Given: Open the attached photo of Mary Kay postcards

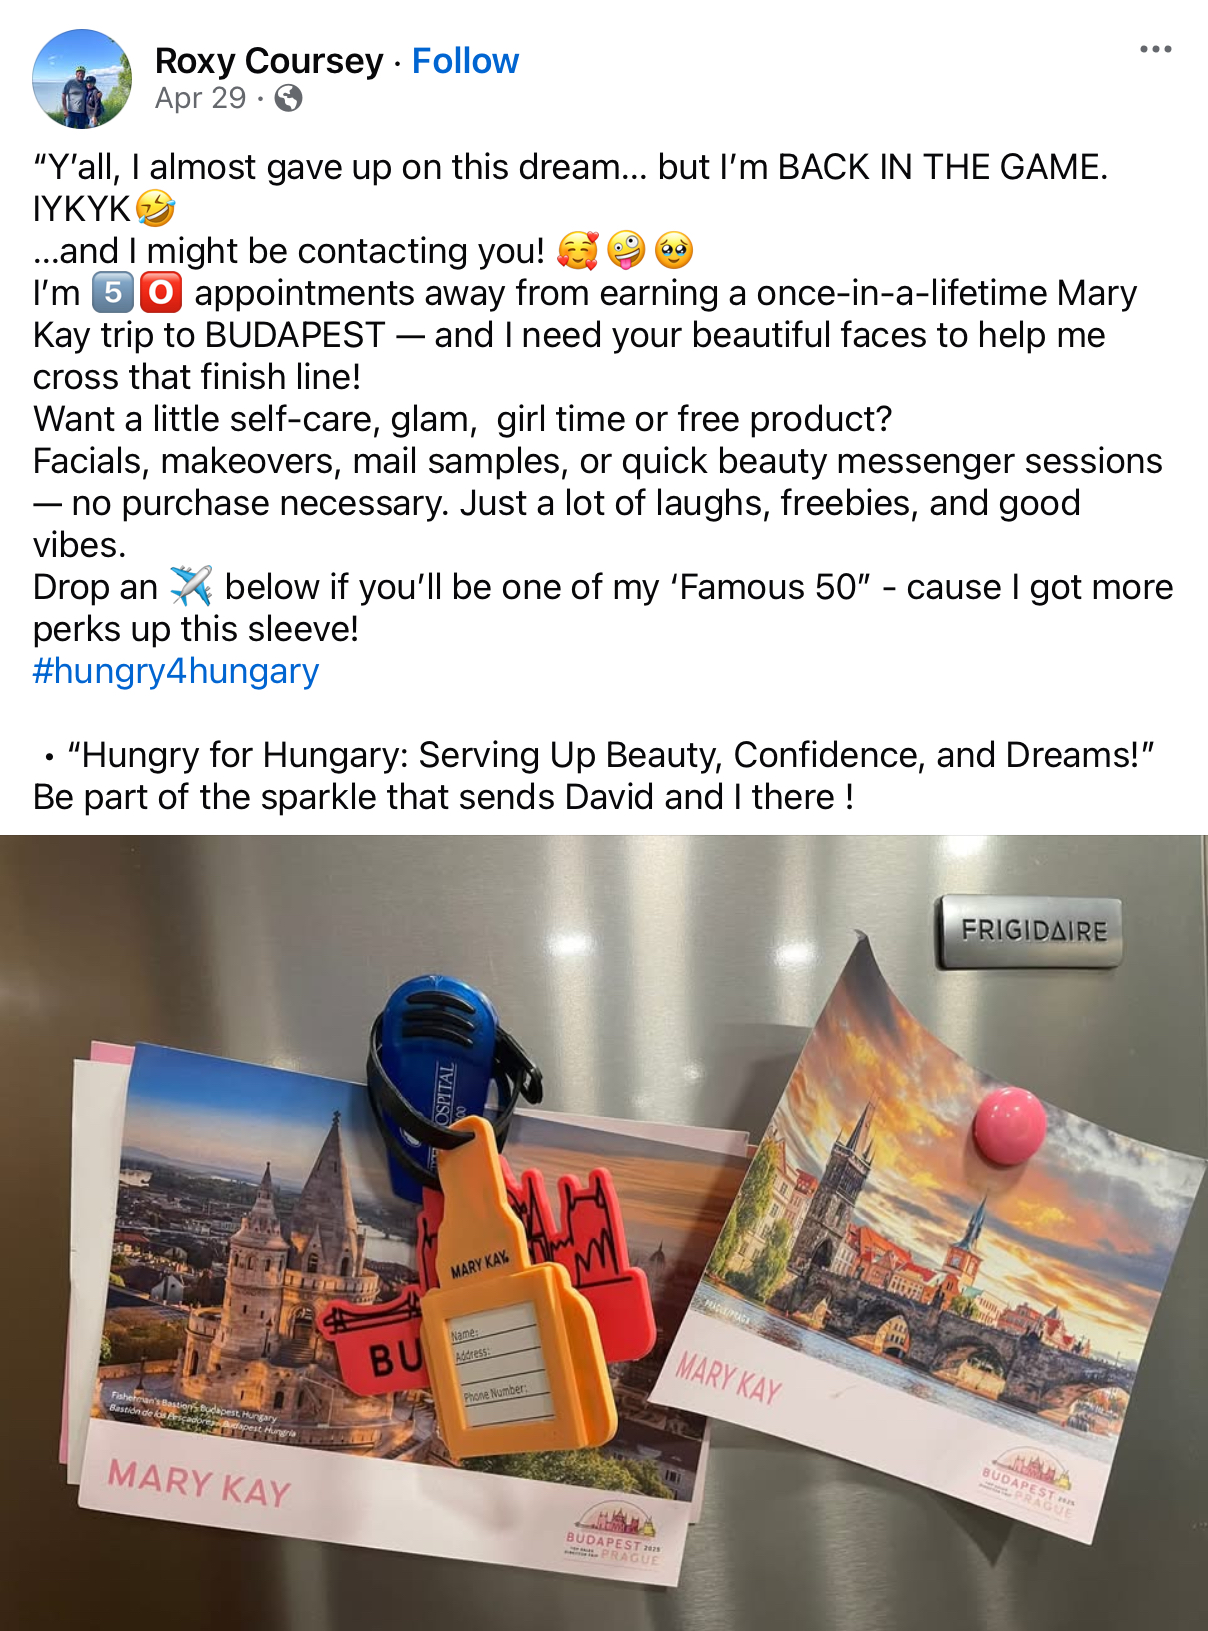Looking at the screenshot, I should pos(604,1233).
